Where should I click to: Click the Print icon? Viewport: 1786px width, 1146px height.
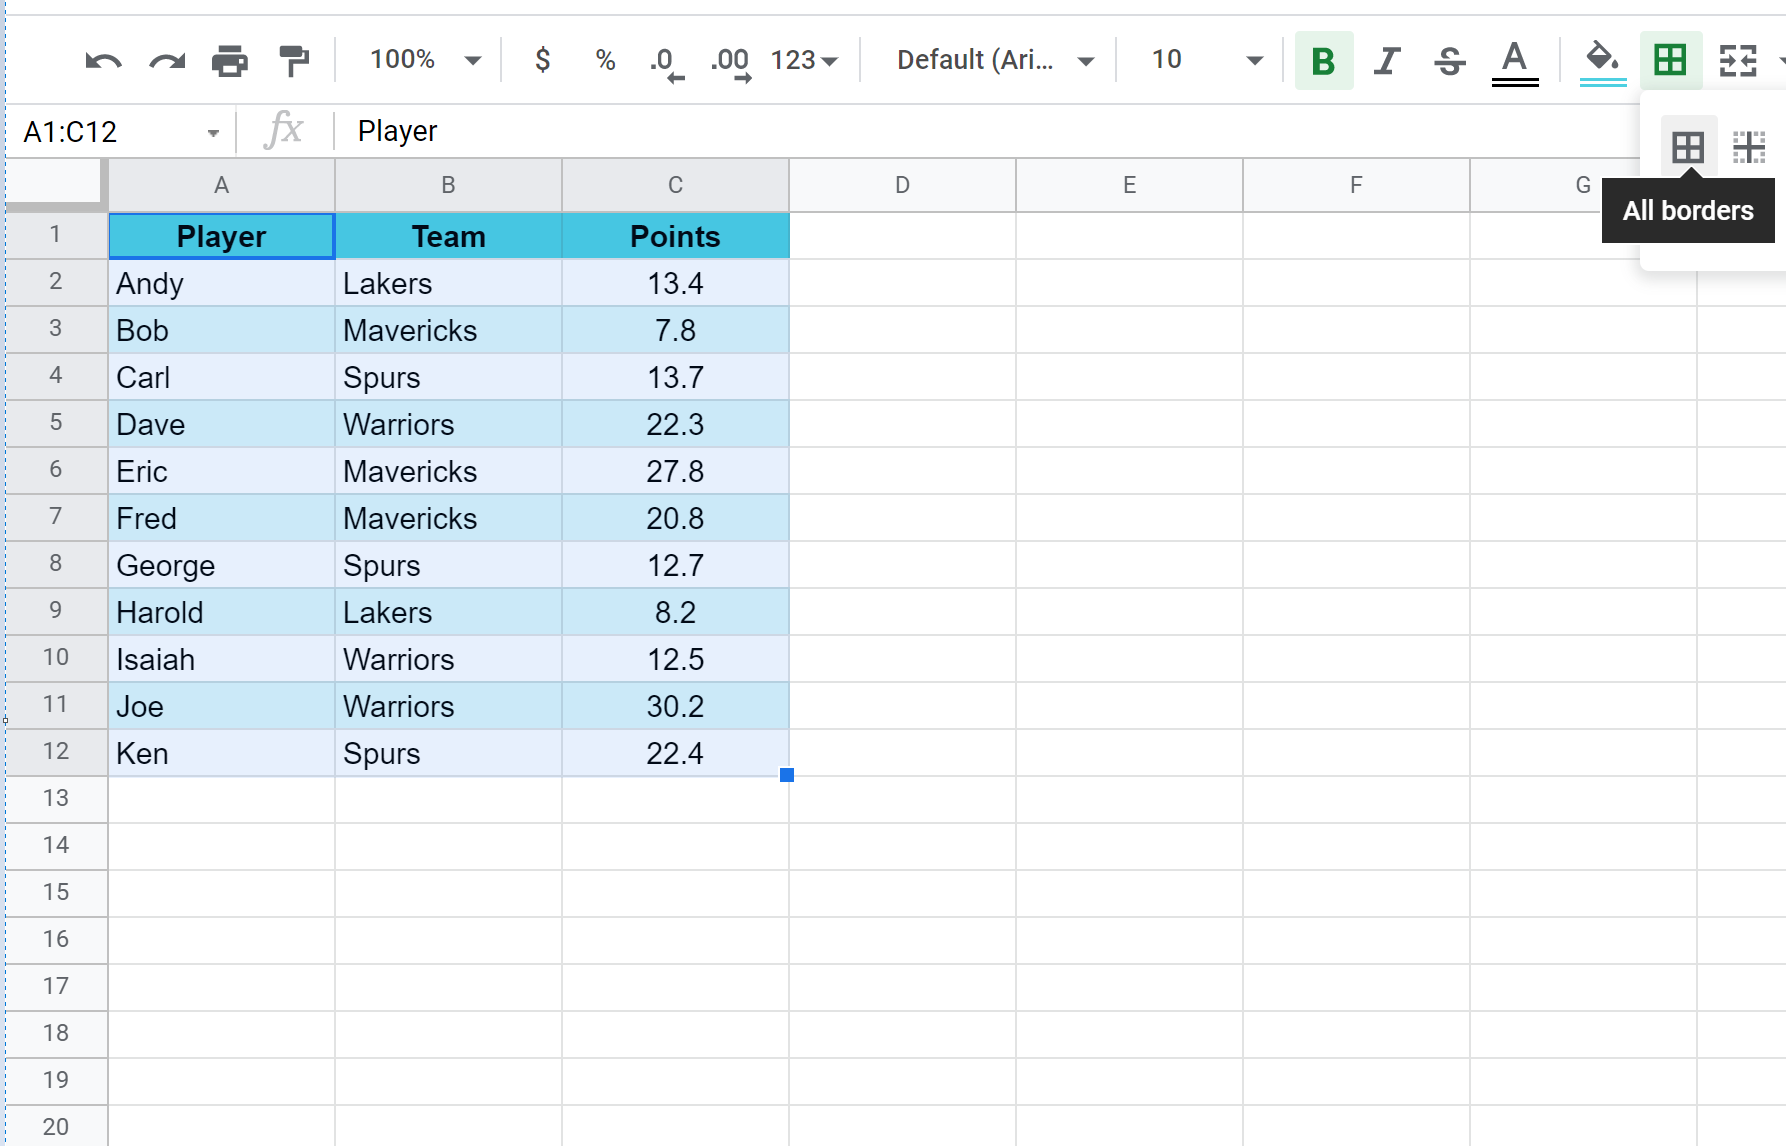(230, 61)
